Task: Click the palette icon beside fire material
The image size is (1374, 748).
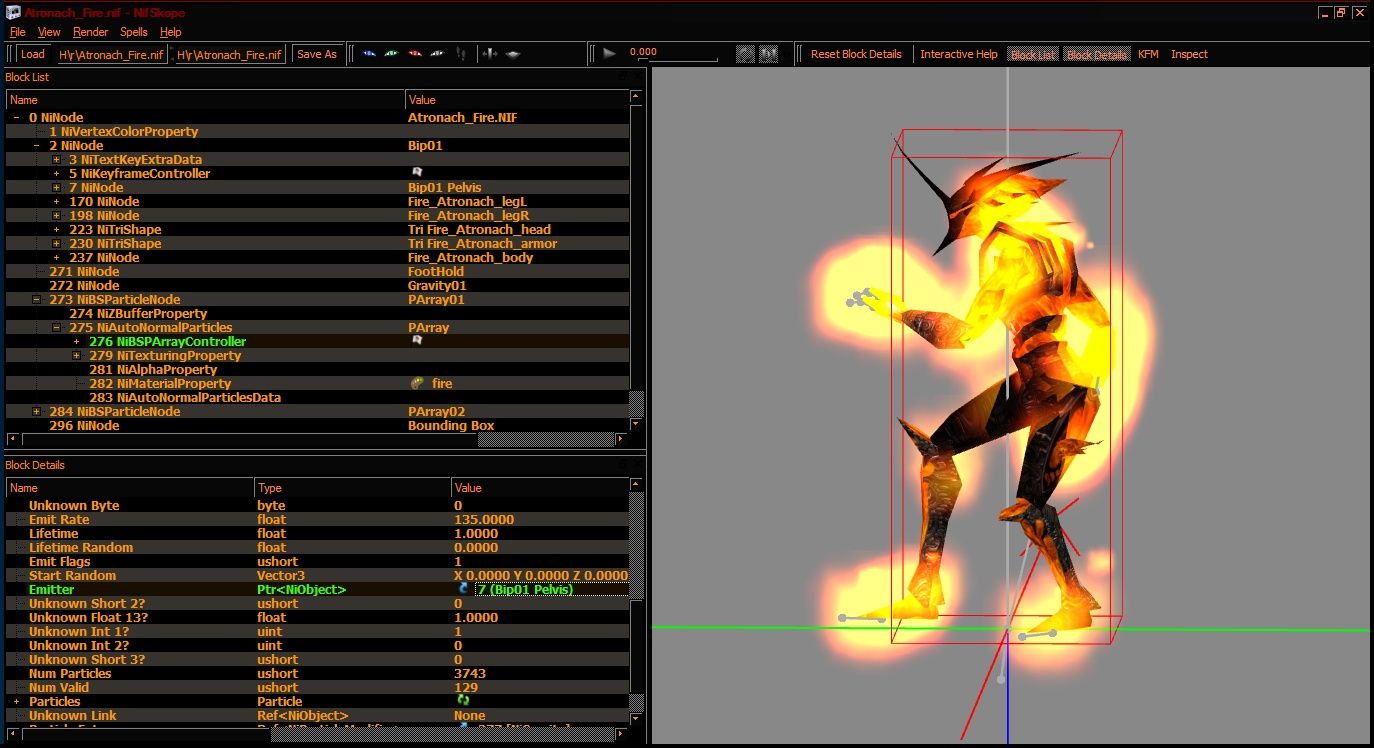Action: click(x=417, y=383)
